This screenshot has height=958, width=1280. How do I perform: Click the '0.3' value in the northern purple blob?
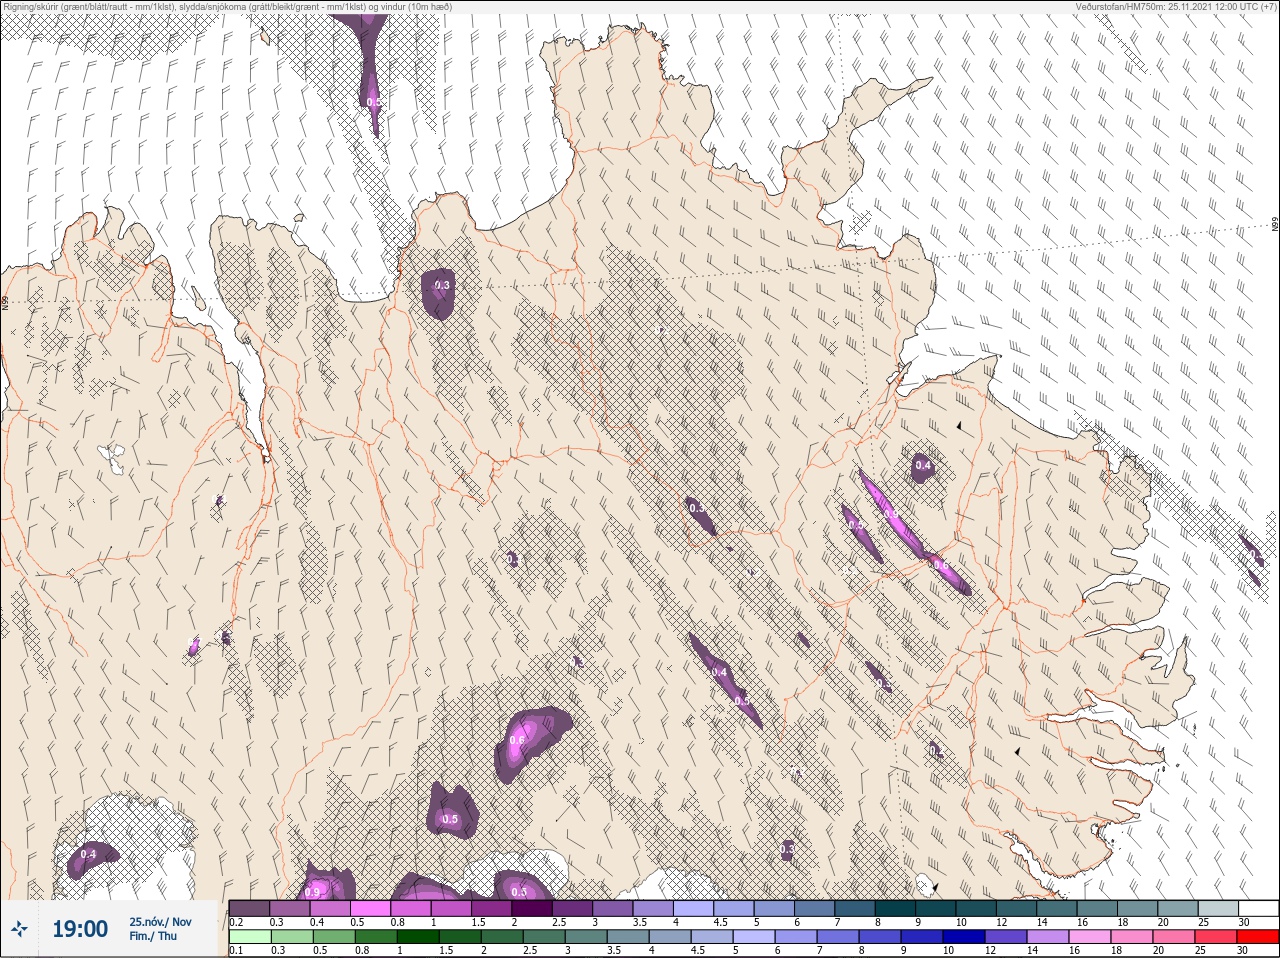click(442, 285)
